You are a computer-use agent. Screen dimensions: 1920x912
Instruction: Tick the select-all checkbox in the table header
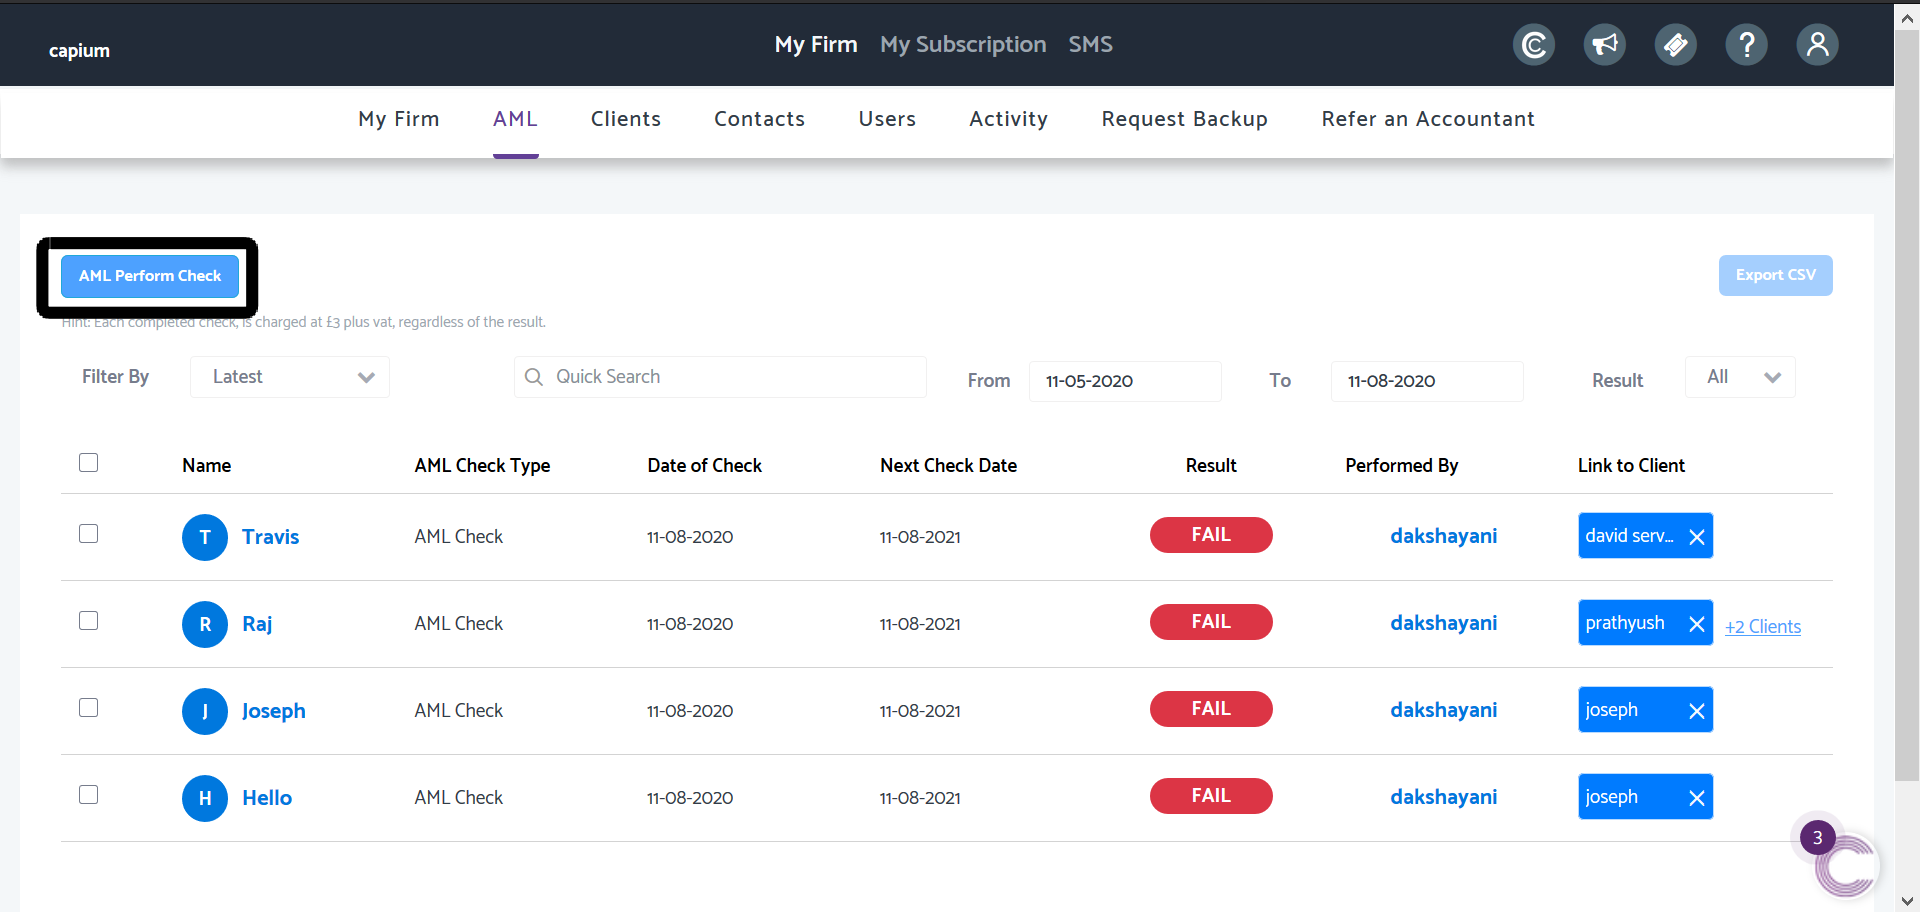[88, 462]
